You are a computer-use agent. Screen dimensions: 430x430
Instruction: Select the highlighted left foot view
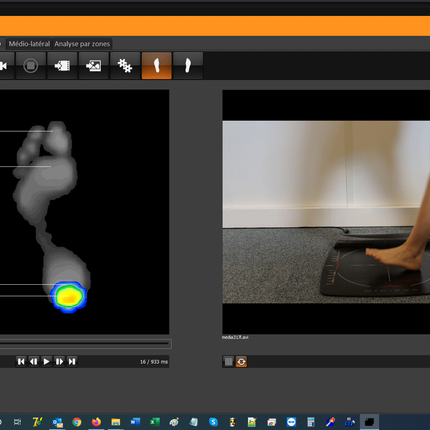click(x=157, y=66)
